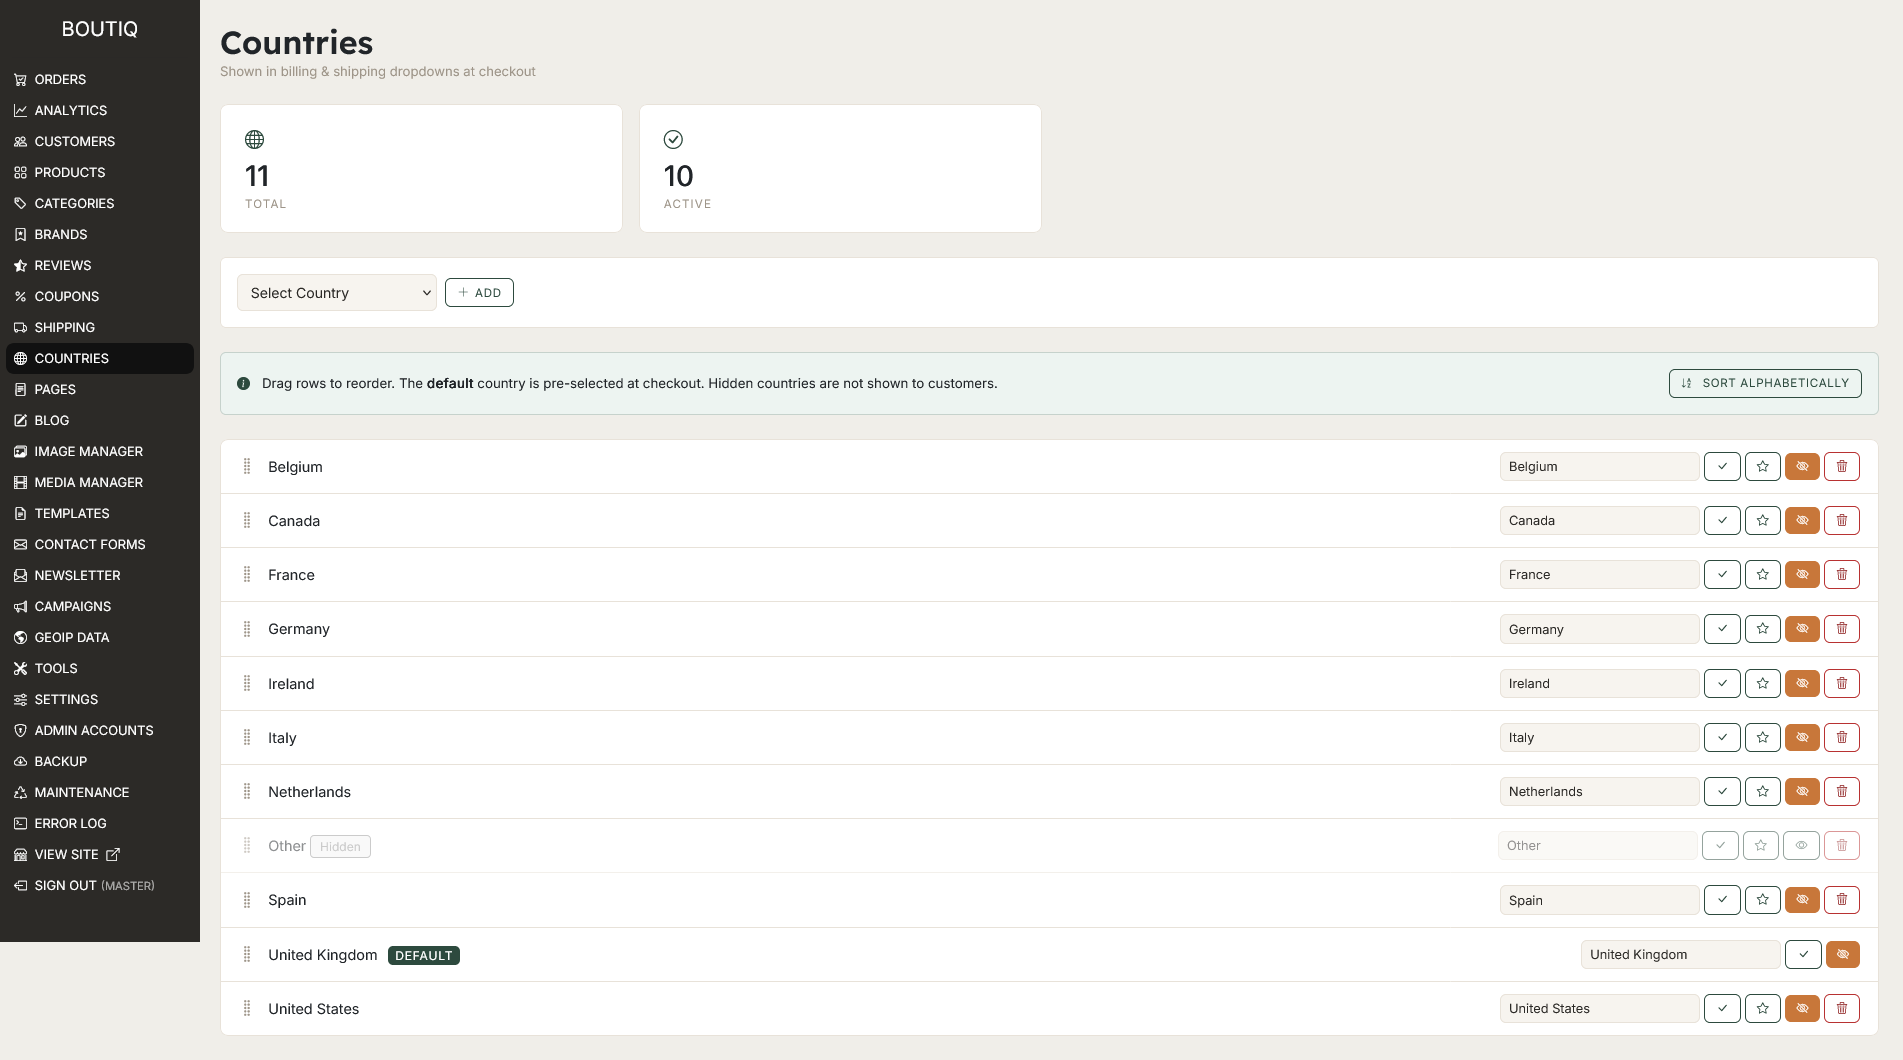This screenshot has width=1903, height=1060.
Task: Open the Select Country dropdown
Action: tap(337, 293)
